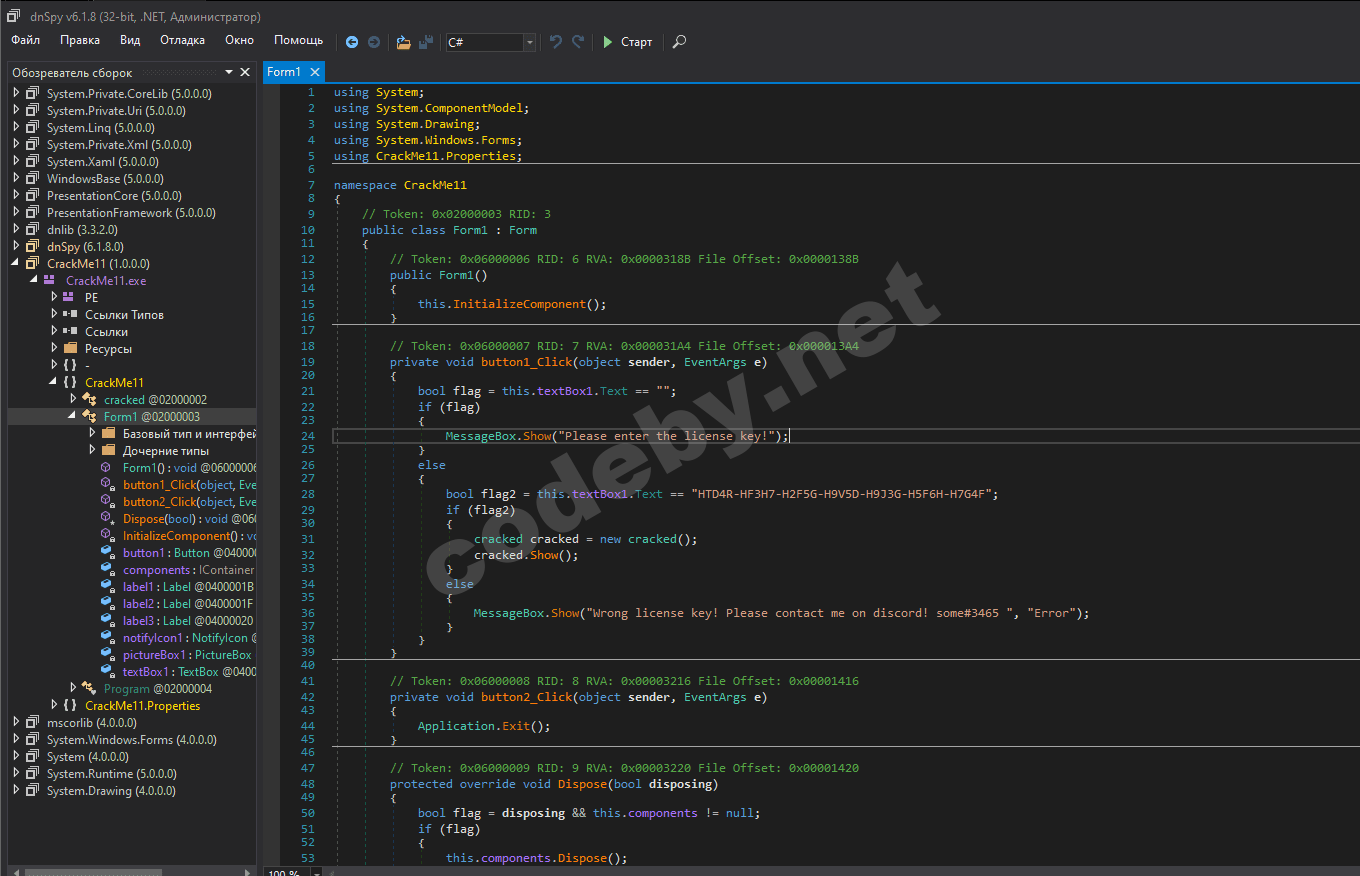The image size is (1360, 876).
Task: Expand the cracked class node
Action: [x=73, y=399]
